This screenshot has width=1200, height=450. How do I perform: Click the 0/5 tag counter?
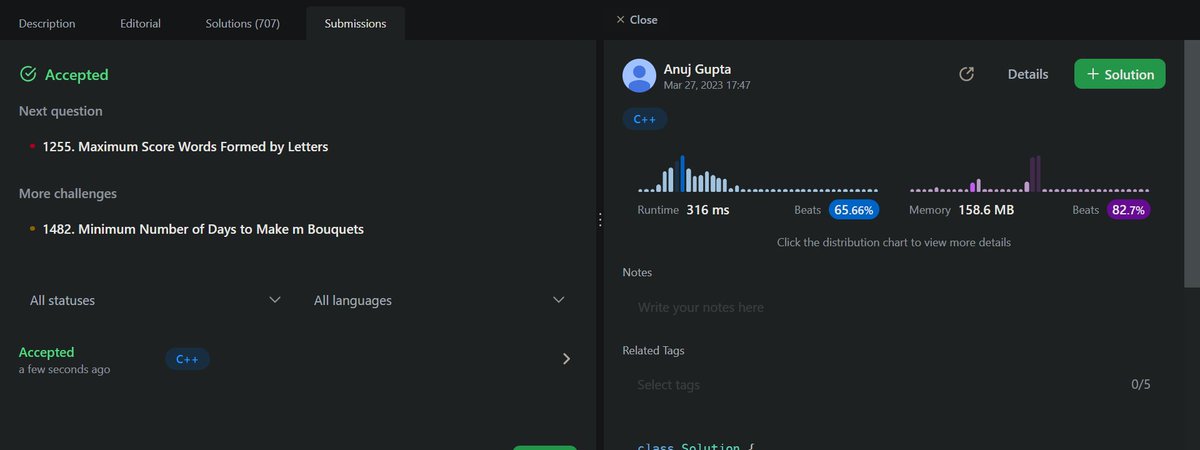coord(1141,385)
